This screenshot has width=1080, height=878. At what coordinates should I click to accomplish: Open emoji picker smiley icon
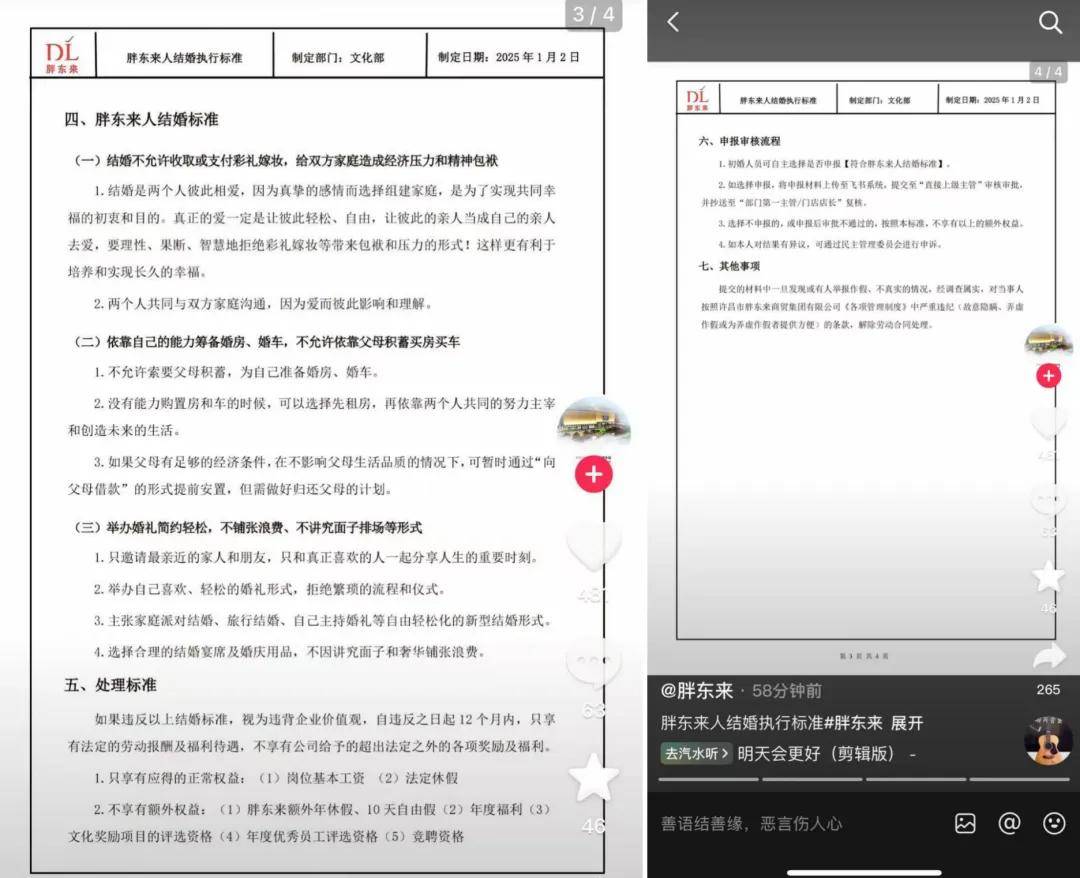tap(1054, 823)
